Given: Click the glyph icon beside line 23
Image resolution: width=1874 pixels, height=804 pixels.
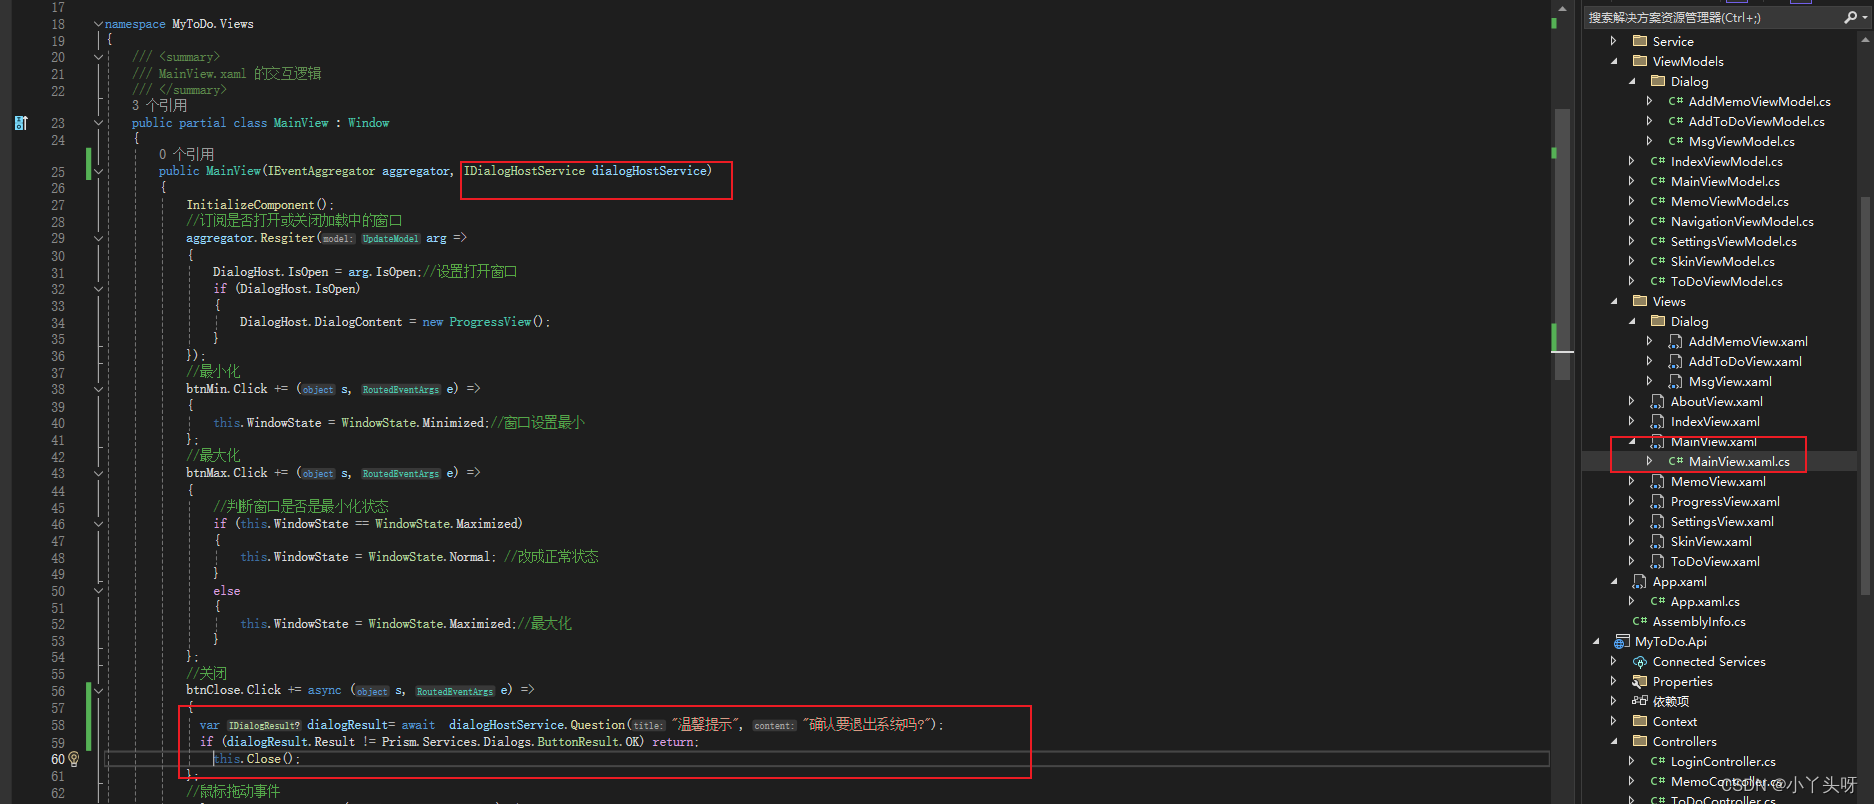Looking at the screenshot, I should click(x=21, y=123).
